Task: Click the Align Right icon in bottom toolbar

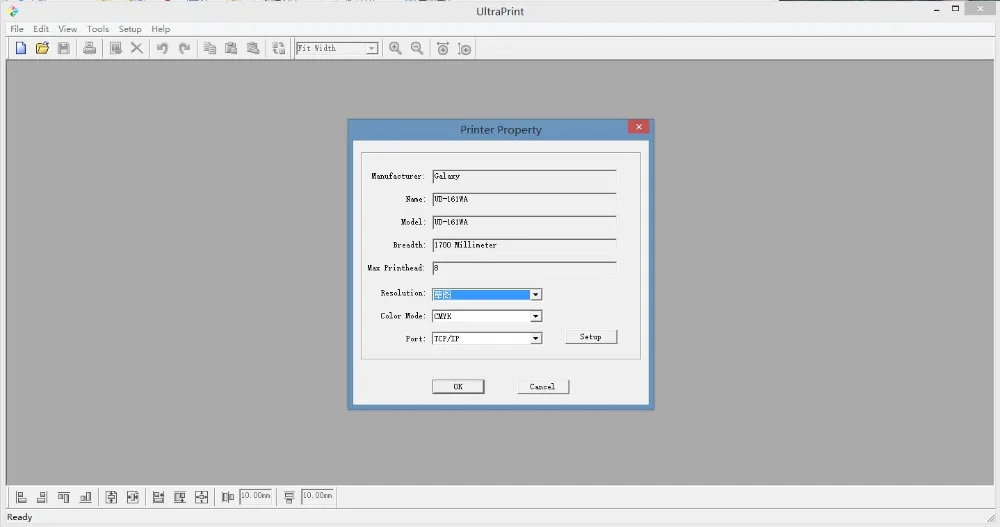Action: (42, 497)
